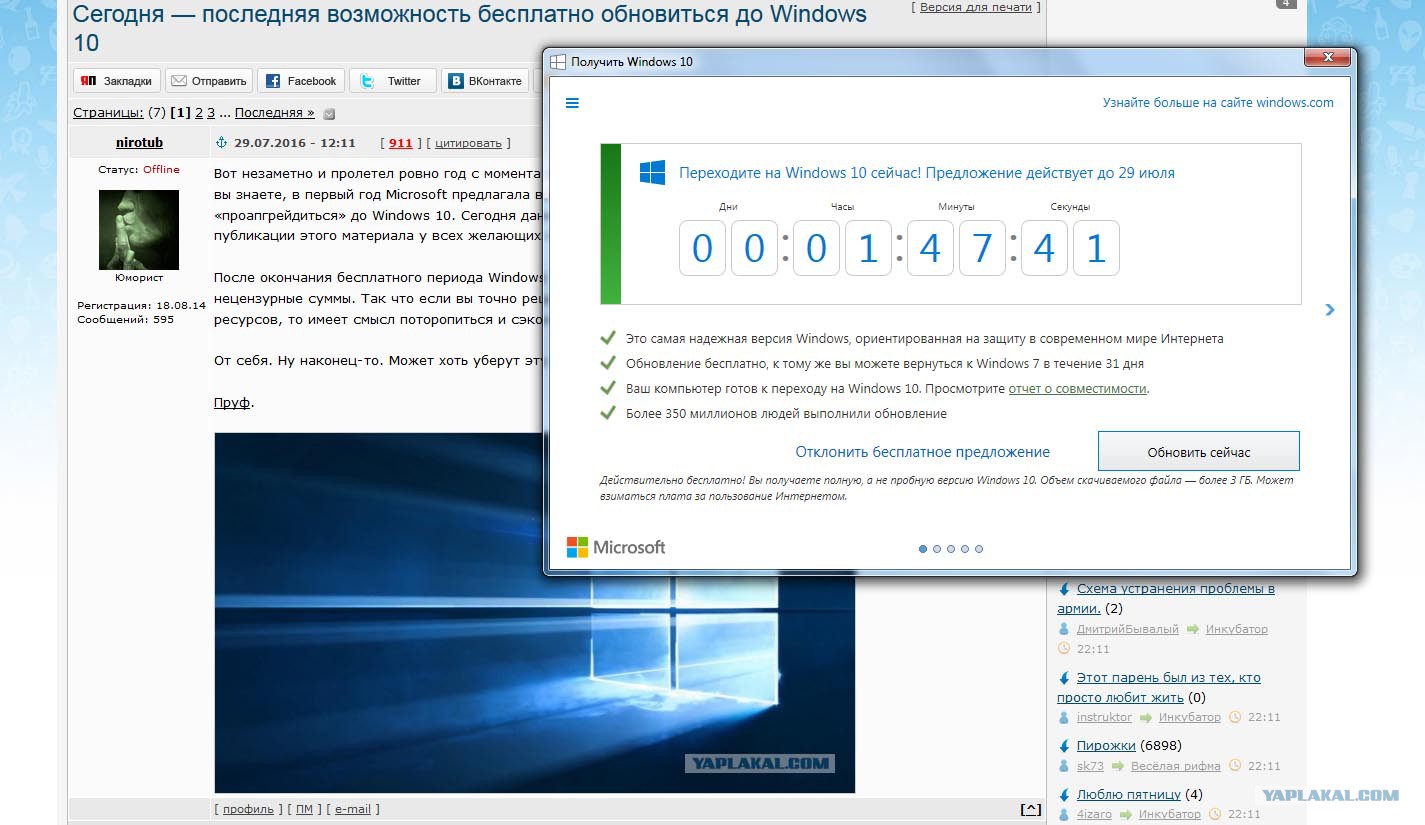Open the hamburger menu in Get Windows 10 dialog
The image size is (1425, 825).
click(x=572, y=103)
